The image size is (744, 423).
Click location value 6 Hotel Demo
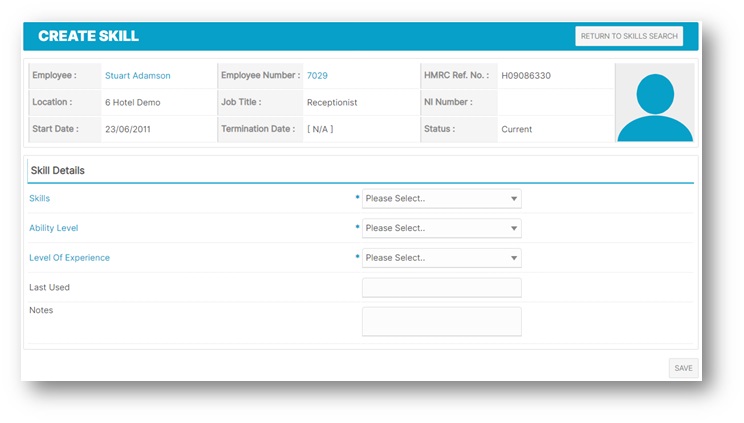(132, 103)
